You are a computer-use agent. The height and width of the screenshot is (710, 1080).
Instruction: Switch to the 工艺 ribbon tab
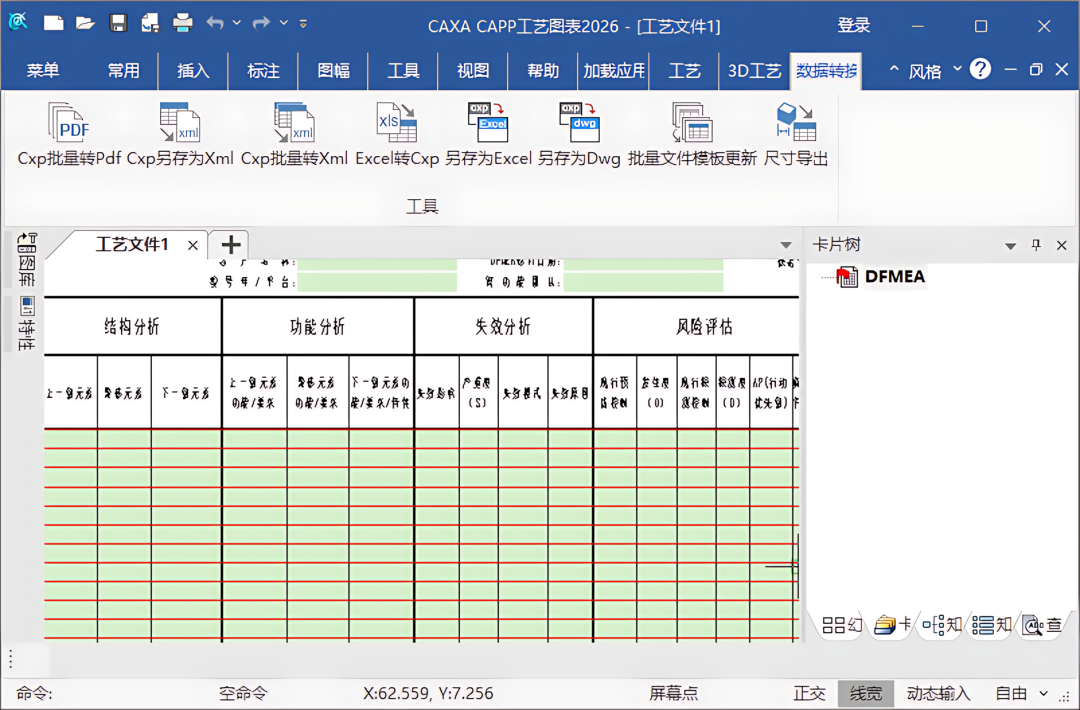pos(684,70)
